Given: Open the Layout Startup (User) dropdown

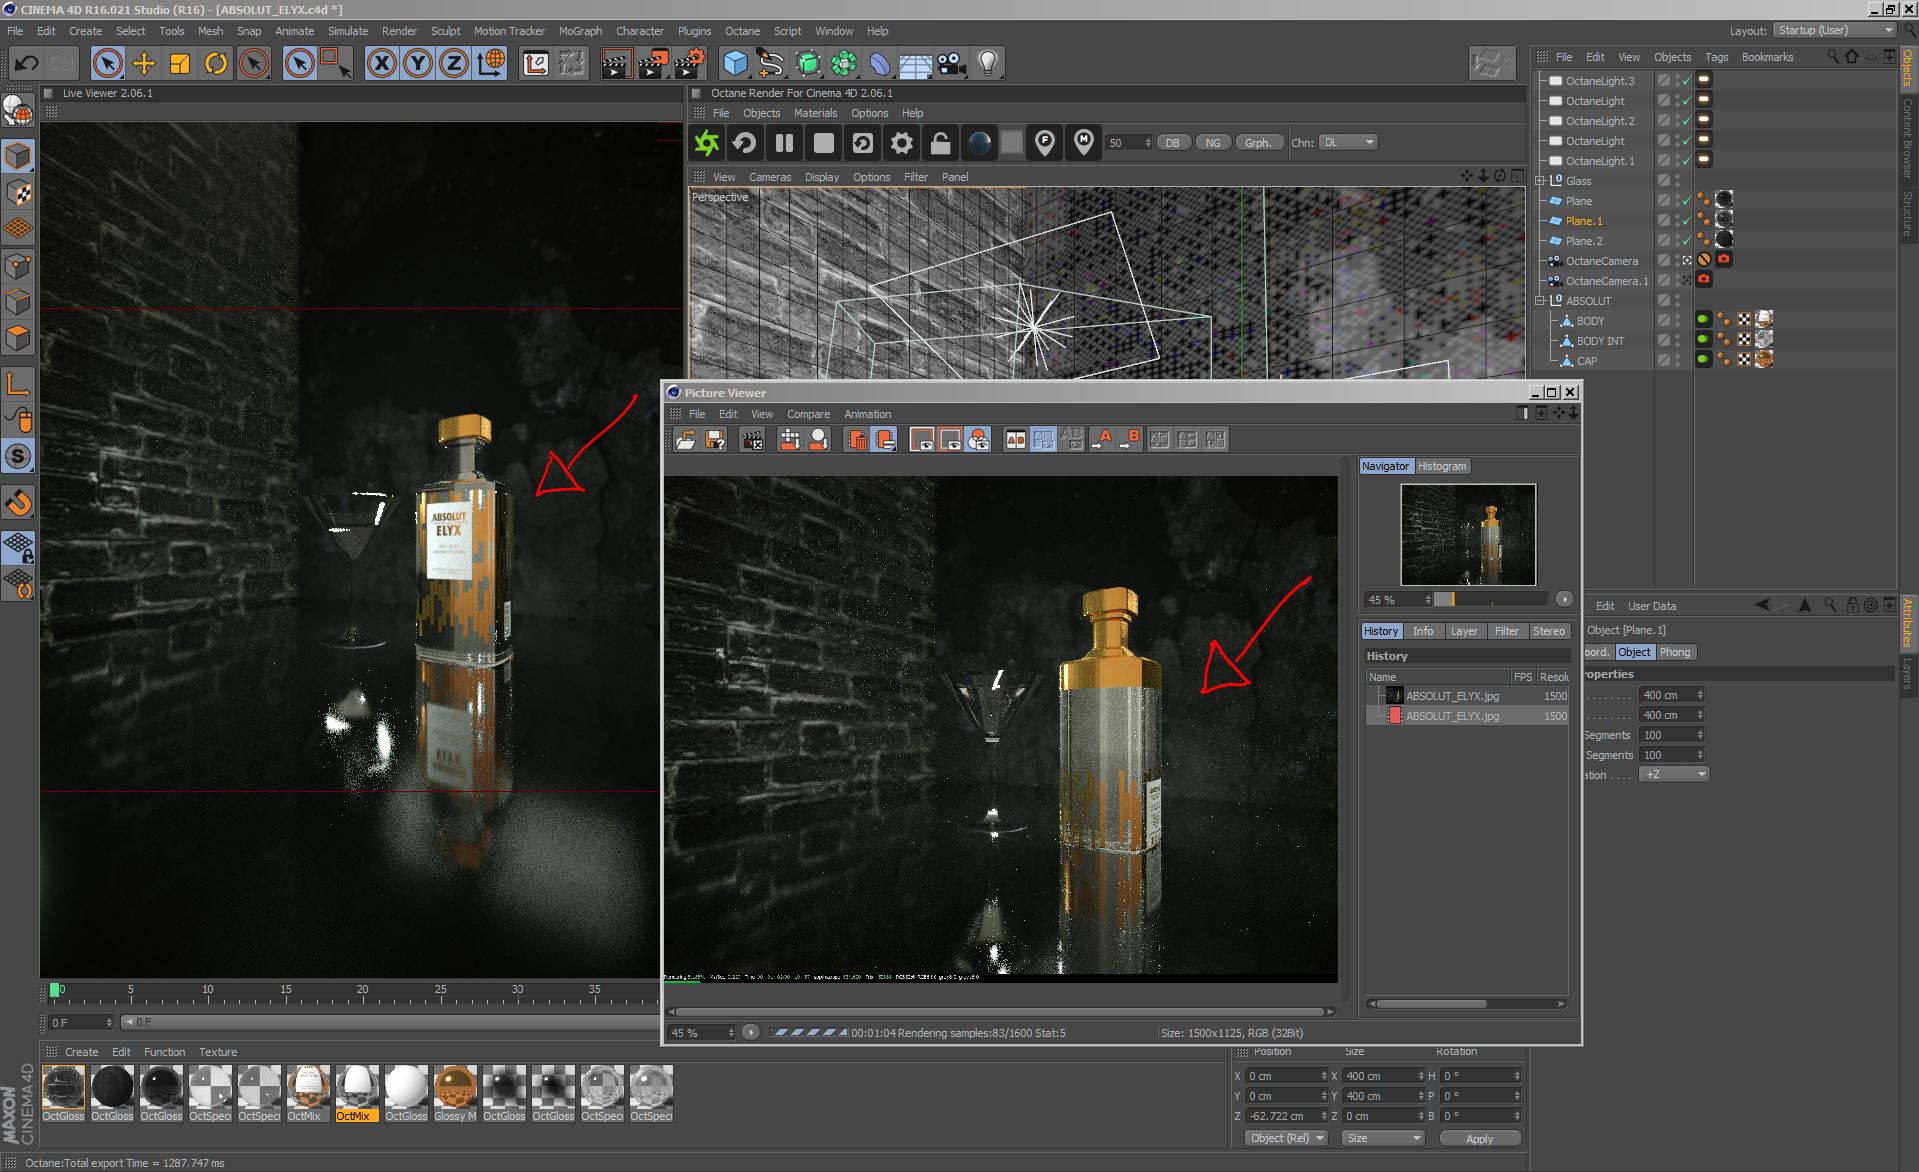Looking at the screenshot, I should click(1836, 31).
